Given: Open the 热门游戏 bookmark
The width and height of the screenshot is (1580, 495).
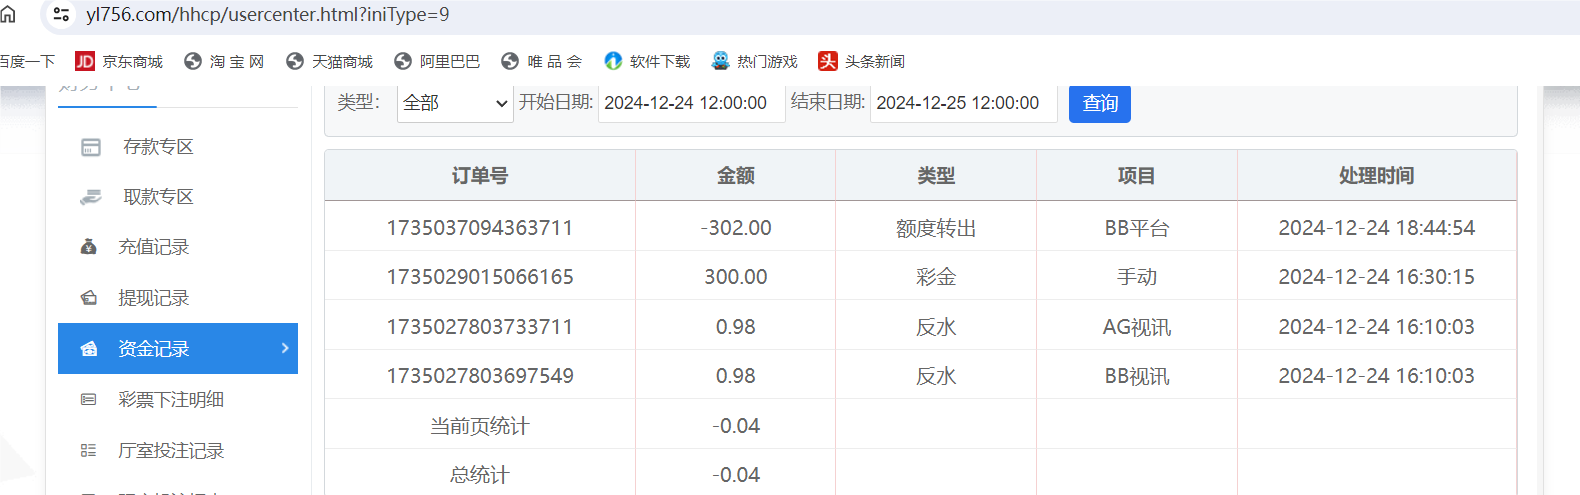Looking at the screenshot, I should (x=755, y=62).
